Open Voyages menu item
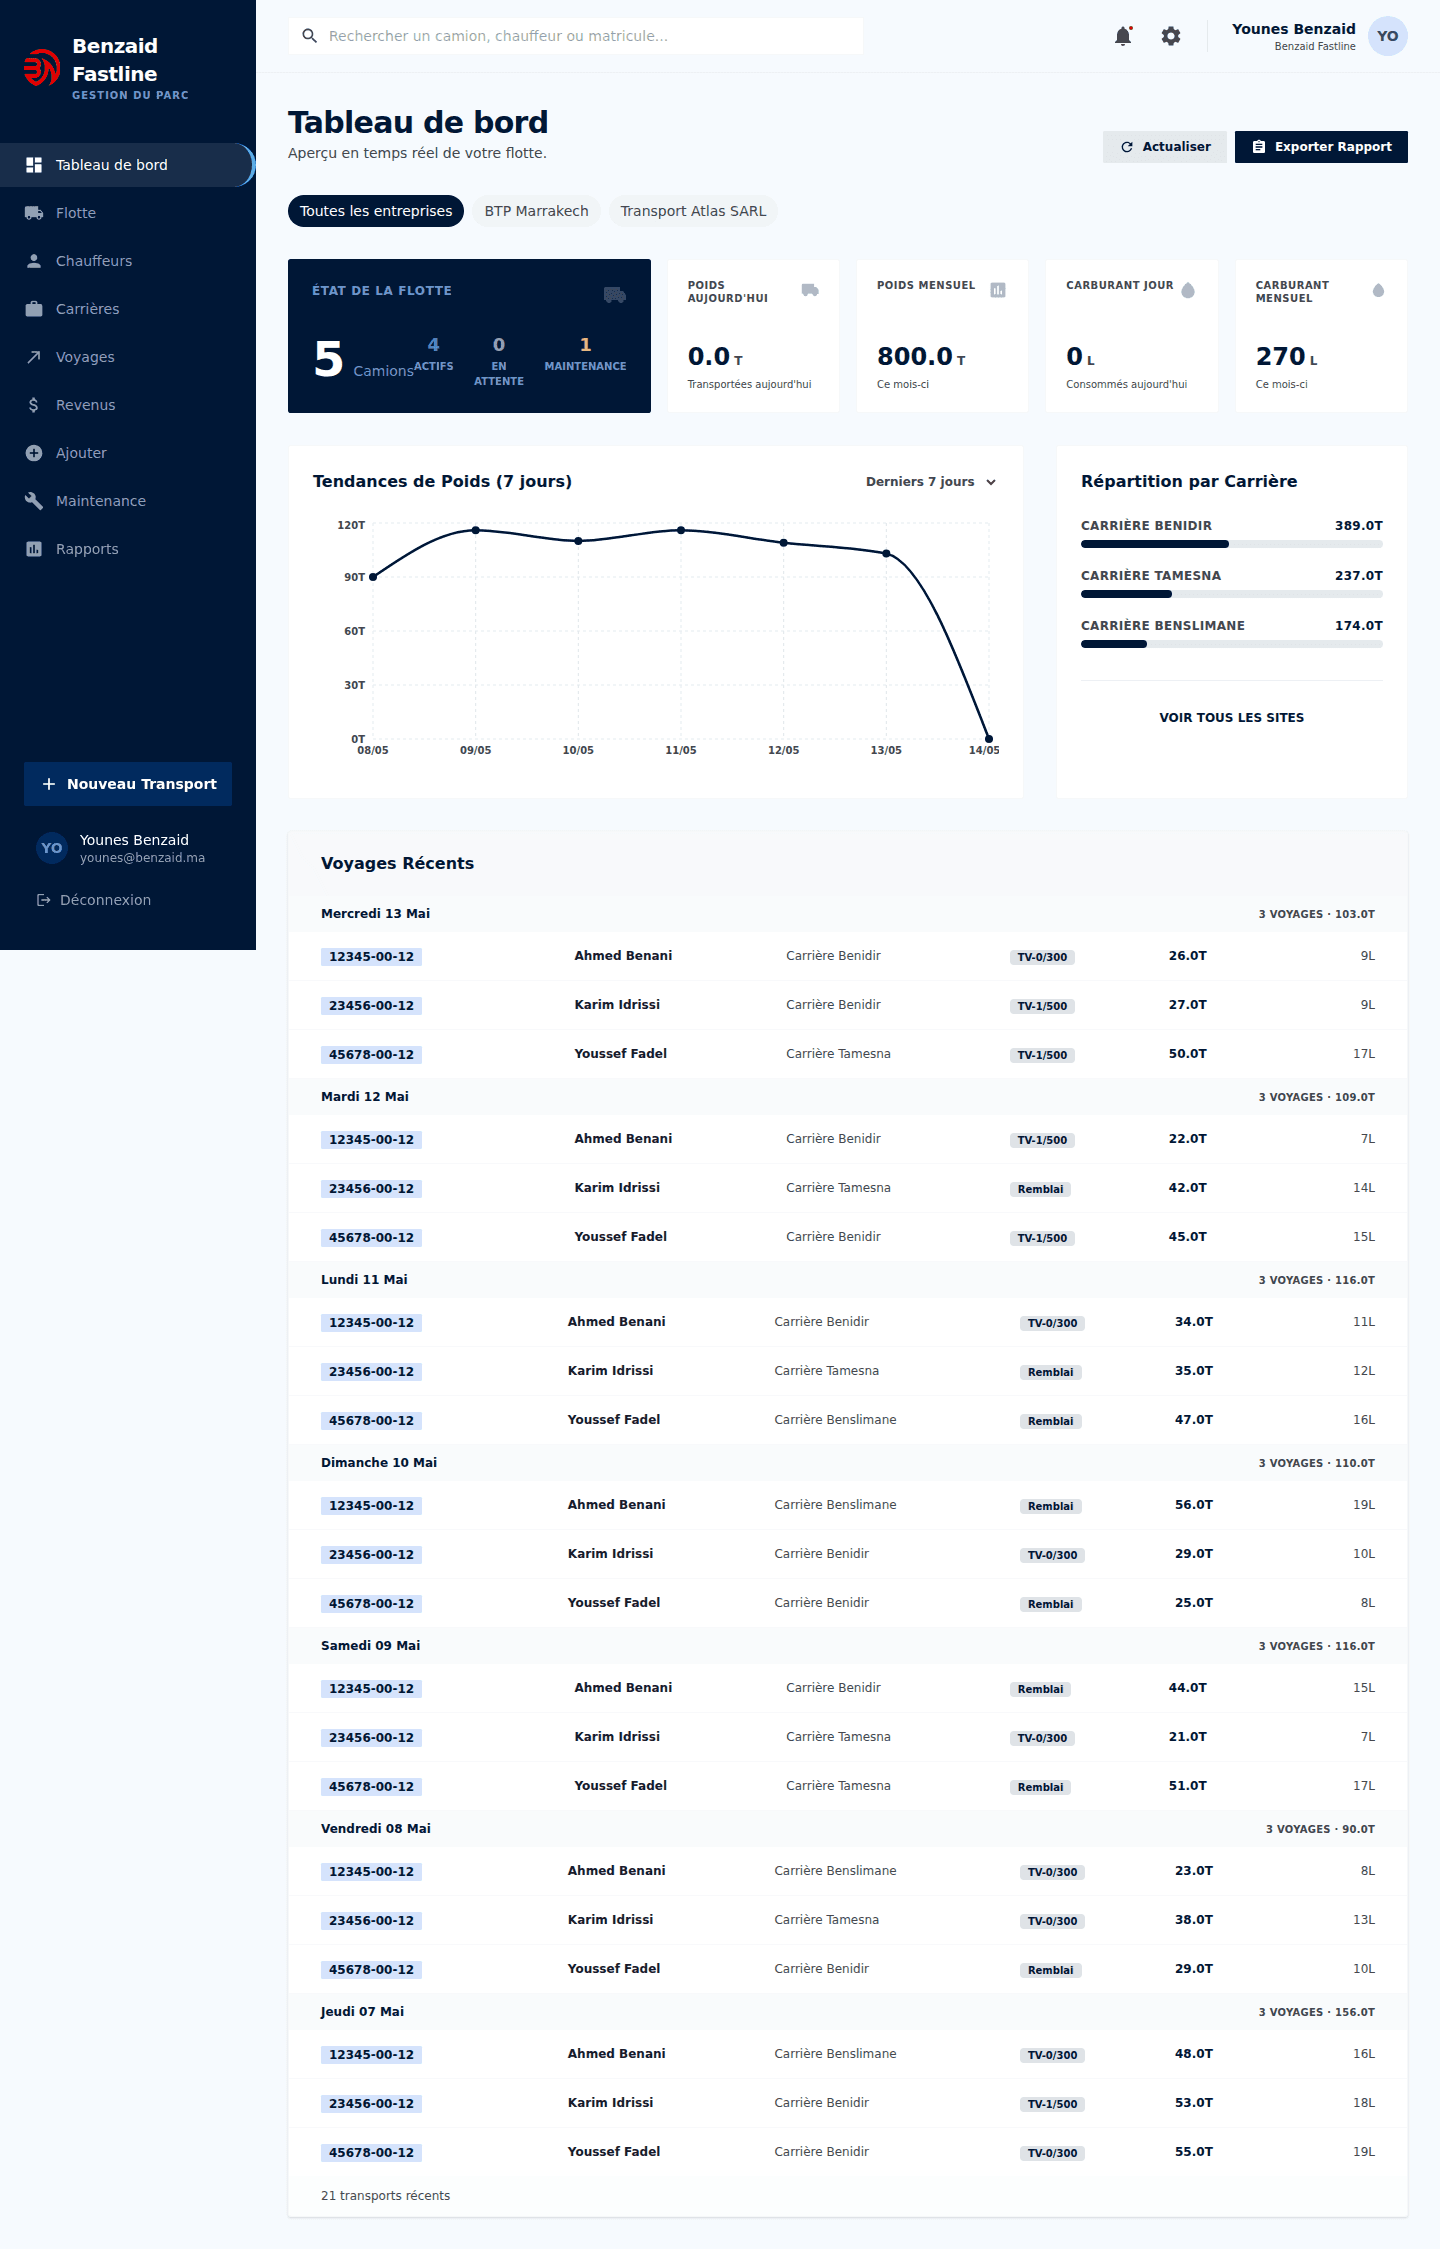The height and width of the screenshot is (2249, 1440). [128, 357]
